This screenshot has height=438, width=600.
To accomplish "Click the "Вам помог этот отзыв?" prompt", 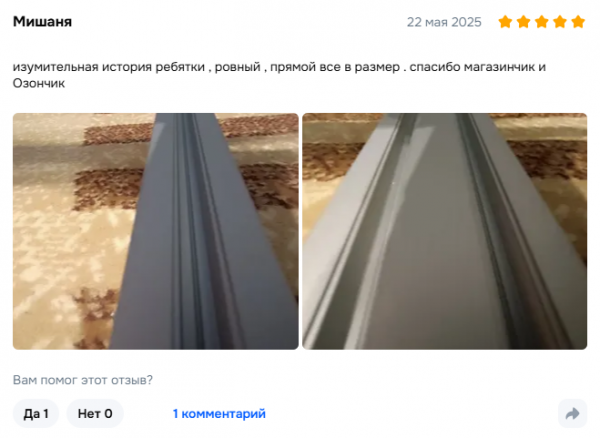I will tap(83, 380).
